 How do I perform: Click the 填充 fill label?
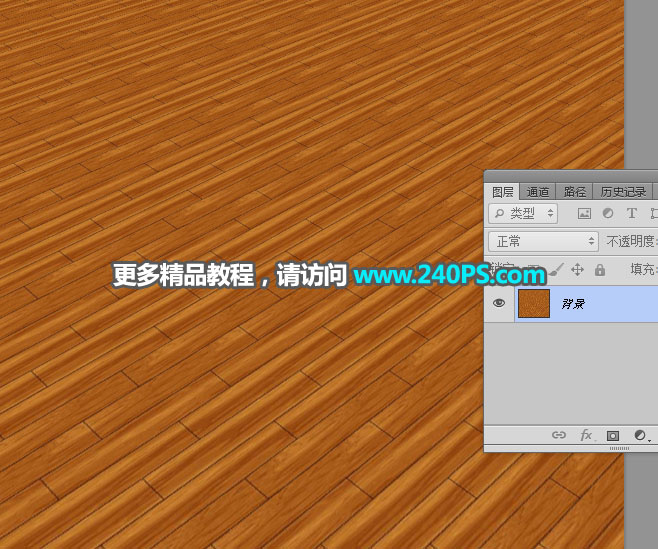pos(643,269)
